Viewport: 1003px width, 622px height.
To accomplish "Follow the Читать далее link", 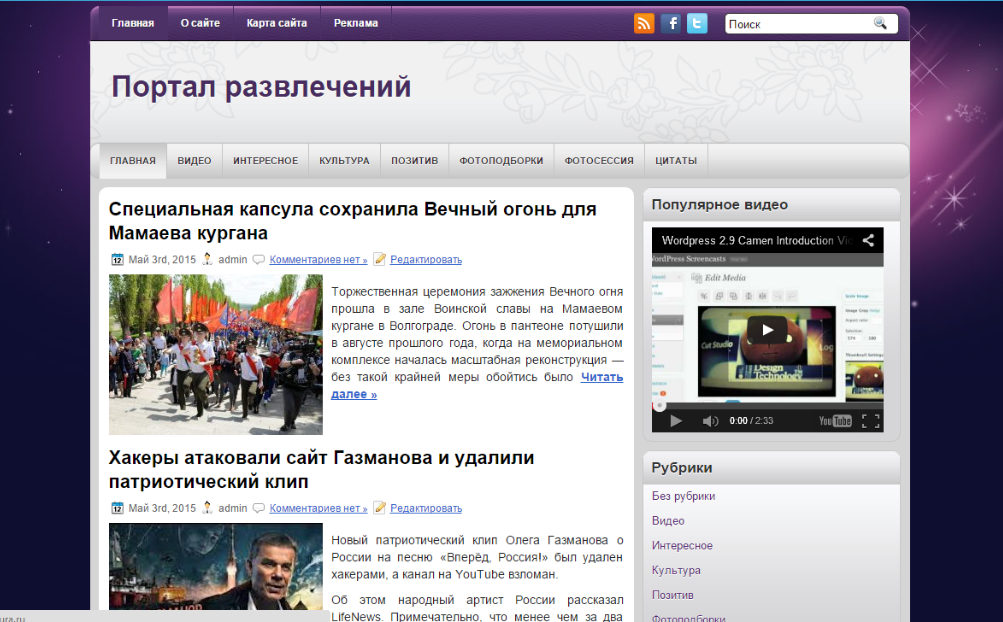I will 602,377.
